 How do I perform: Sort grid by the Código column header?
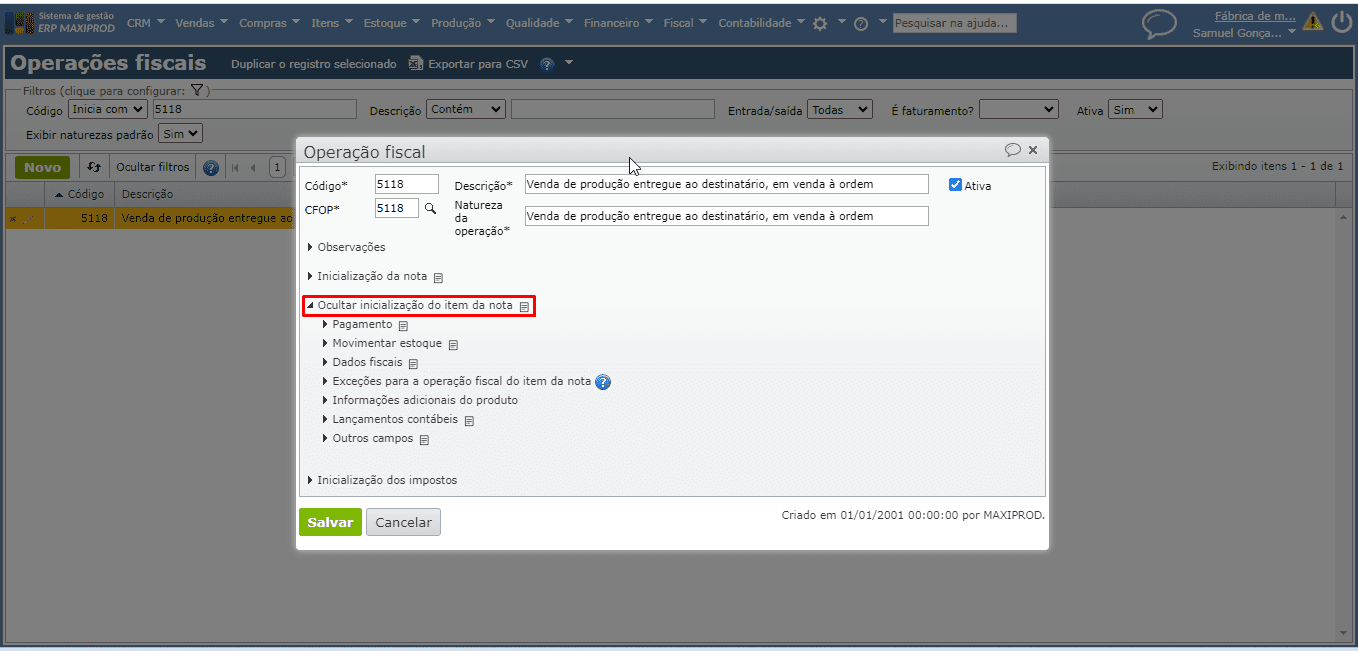(x=79, y=194)
